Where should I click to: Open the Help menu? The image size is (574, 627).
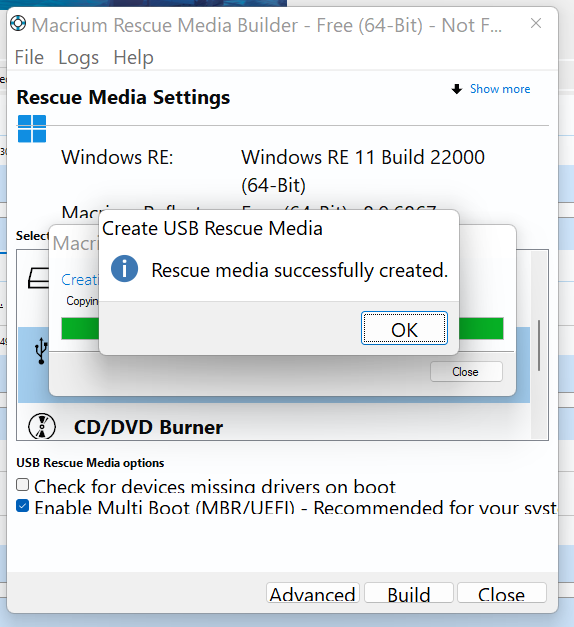click(x=134, y=57)
